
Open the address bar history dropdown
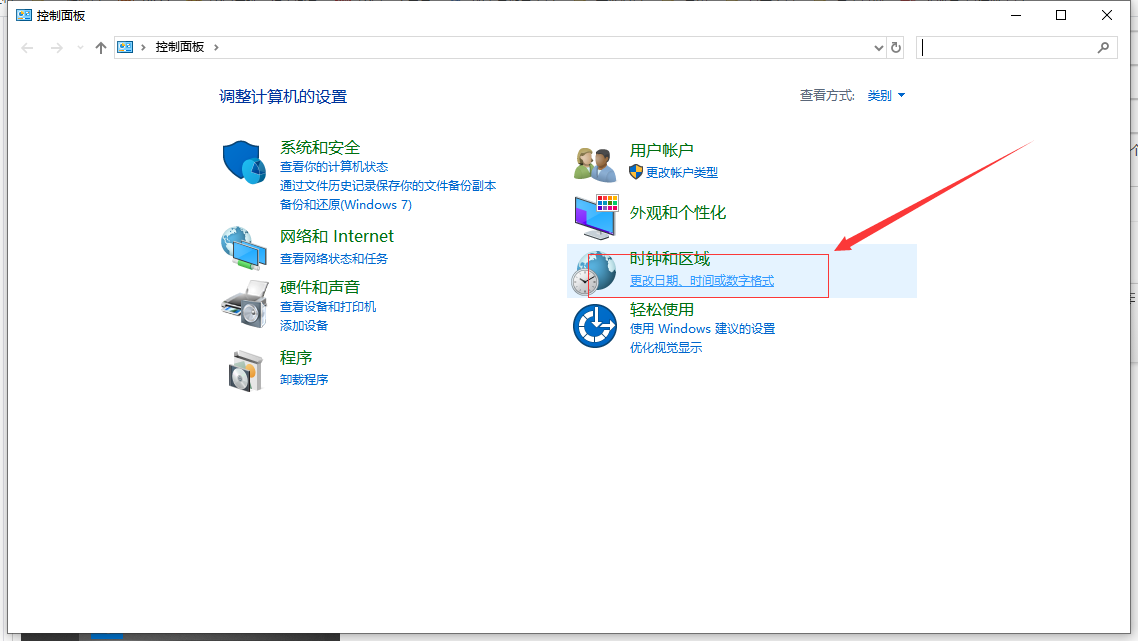(878, 46)
